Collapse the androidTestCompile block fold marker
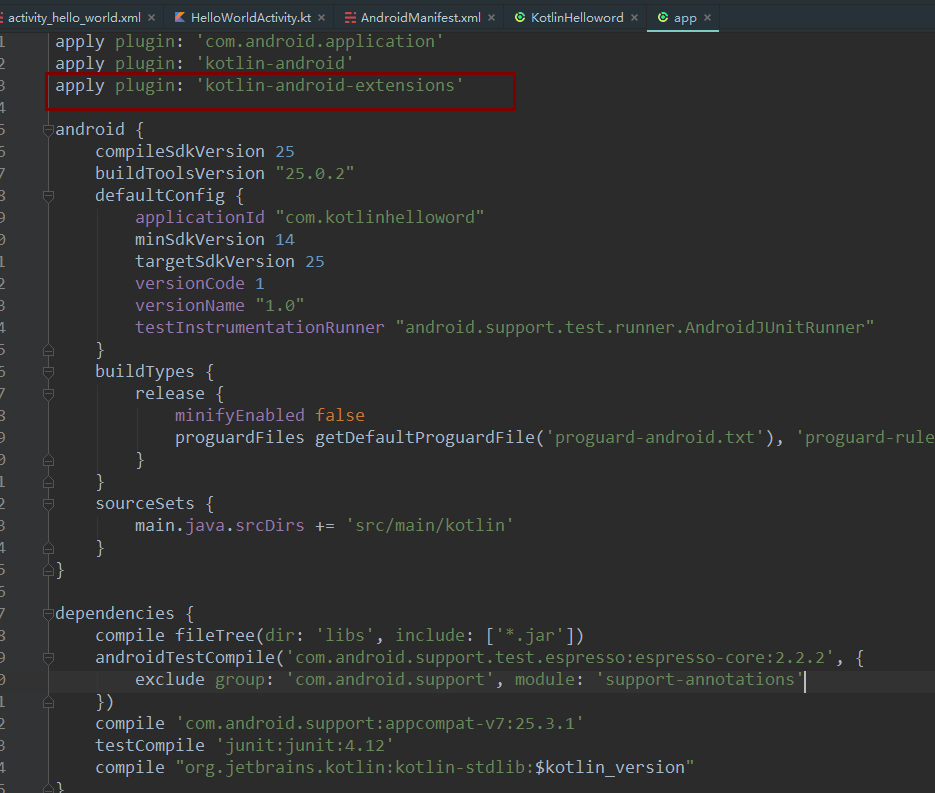This screenshot has width=935, height=793. (48, 658)
